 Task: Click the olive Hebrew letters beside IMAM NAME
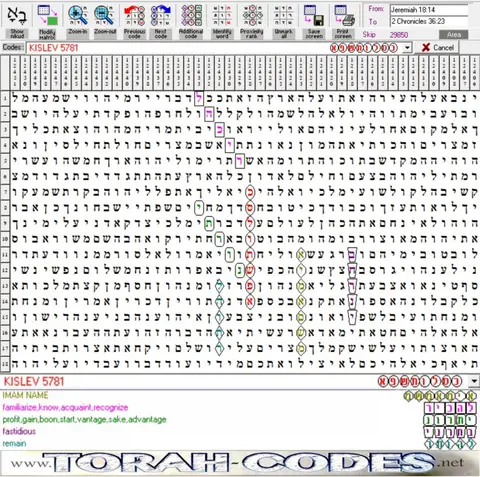coord(439,396)
